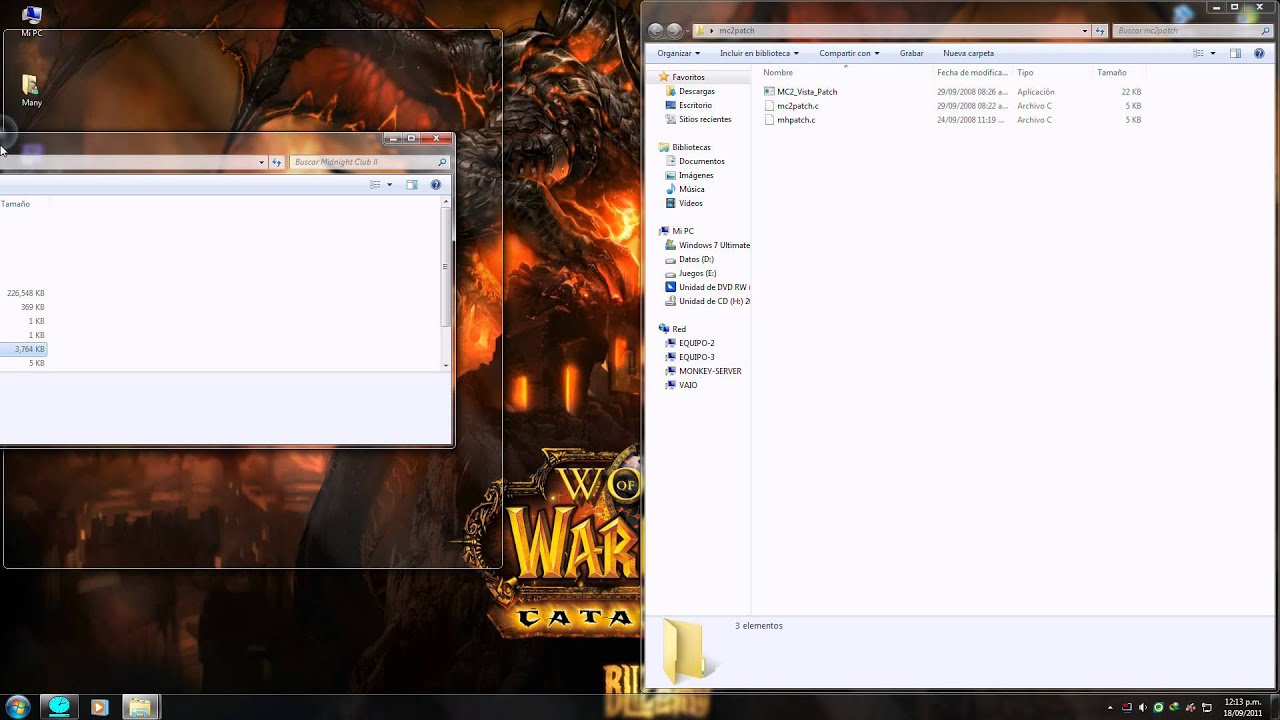Click the Back arrow in mc2patch window
The height and width of the screenshot is (720, 1280).
click(656, 31)
